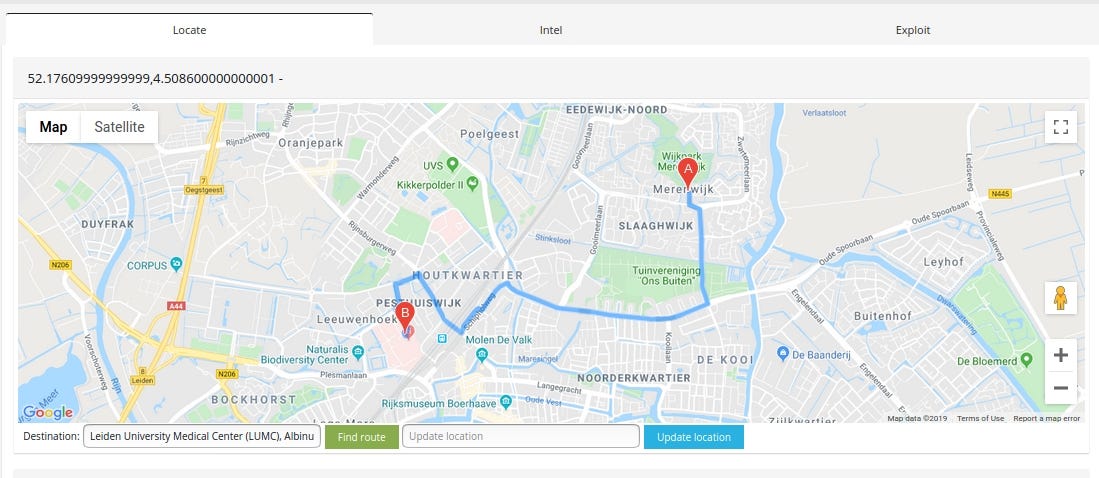This screenshot has height=478, width=1099.
Task: Click the Buitenhof label on map
Action: coord(883,316)
